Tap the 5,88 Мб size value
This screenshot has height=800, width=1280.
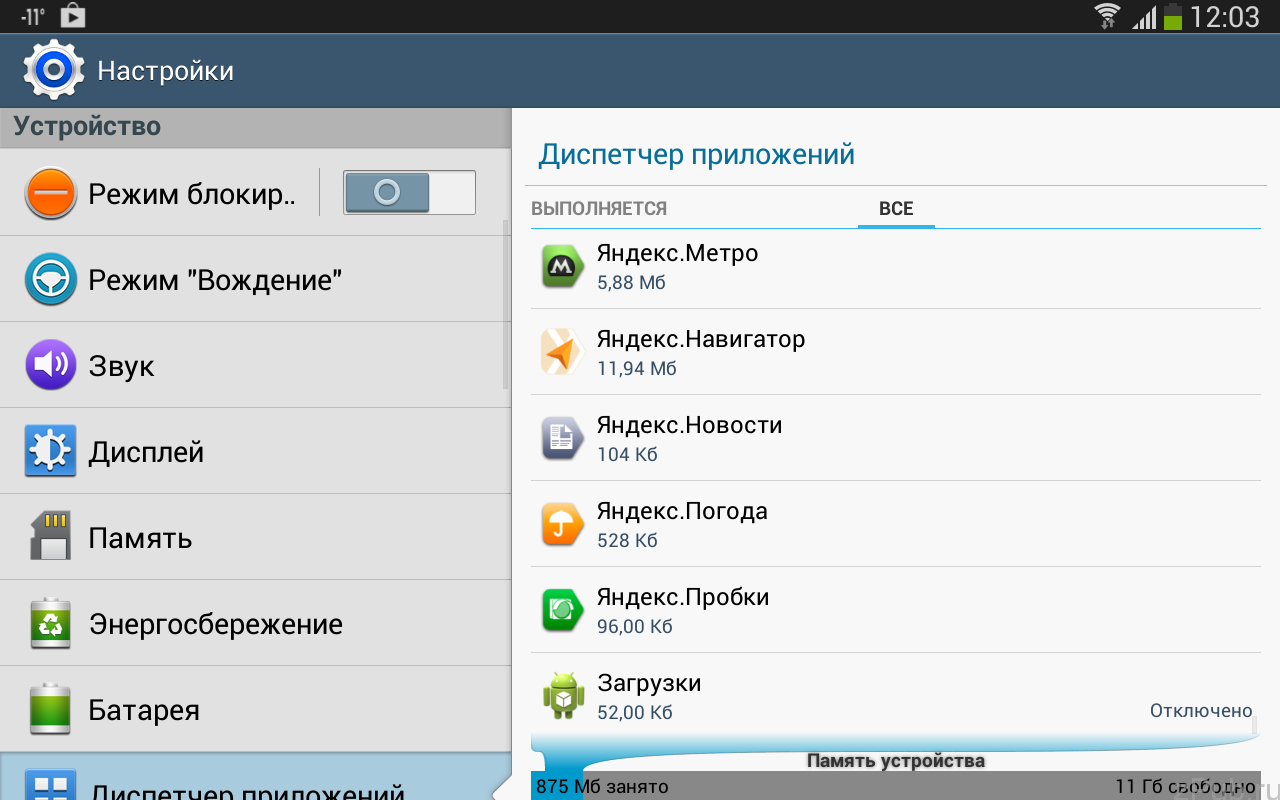(x=631, y=283)
